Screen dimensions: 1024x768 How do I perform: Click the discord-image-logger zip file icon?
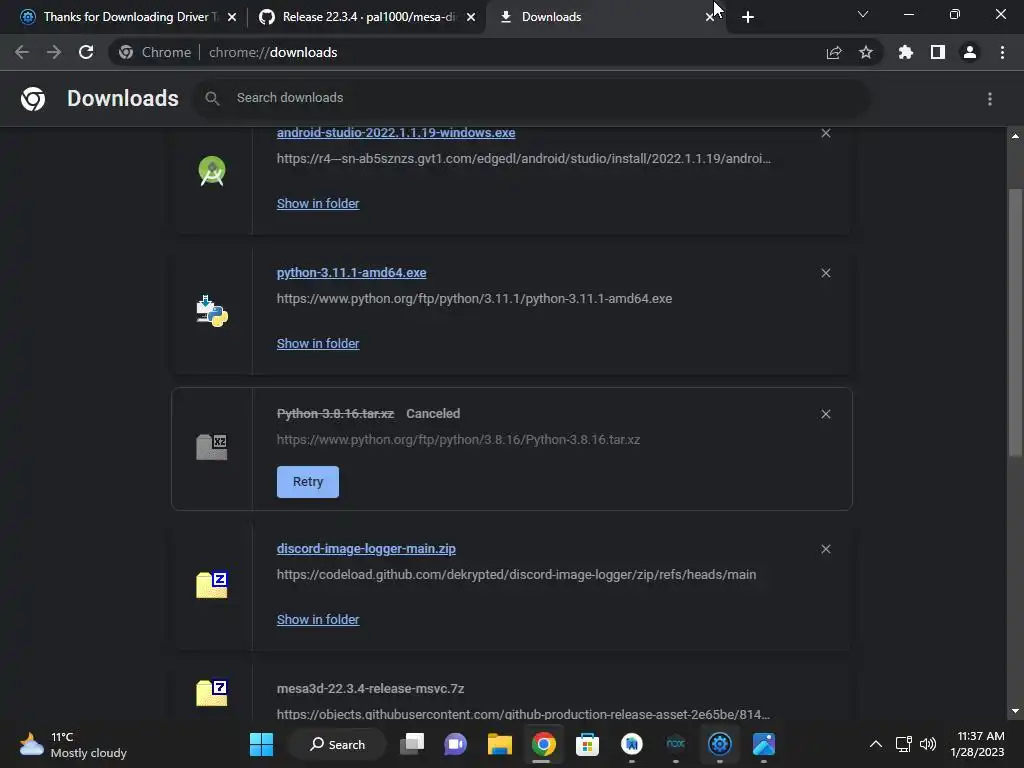point(212,584)
